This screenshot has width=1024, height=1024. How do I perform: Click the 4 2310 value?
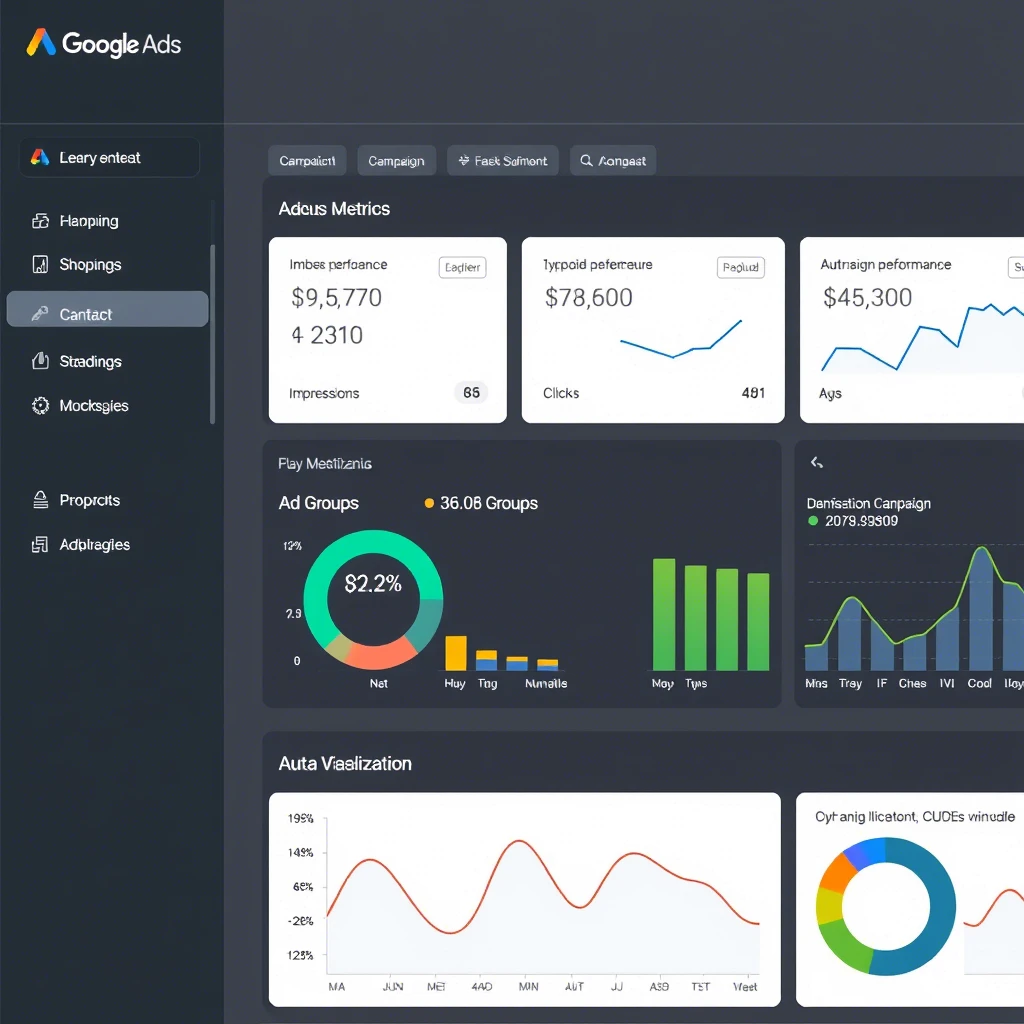click(x=327, y=335)
